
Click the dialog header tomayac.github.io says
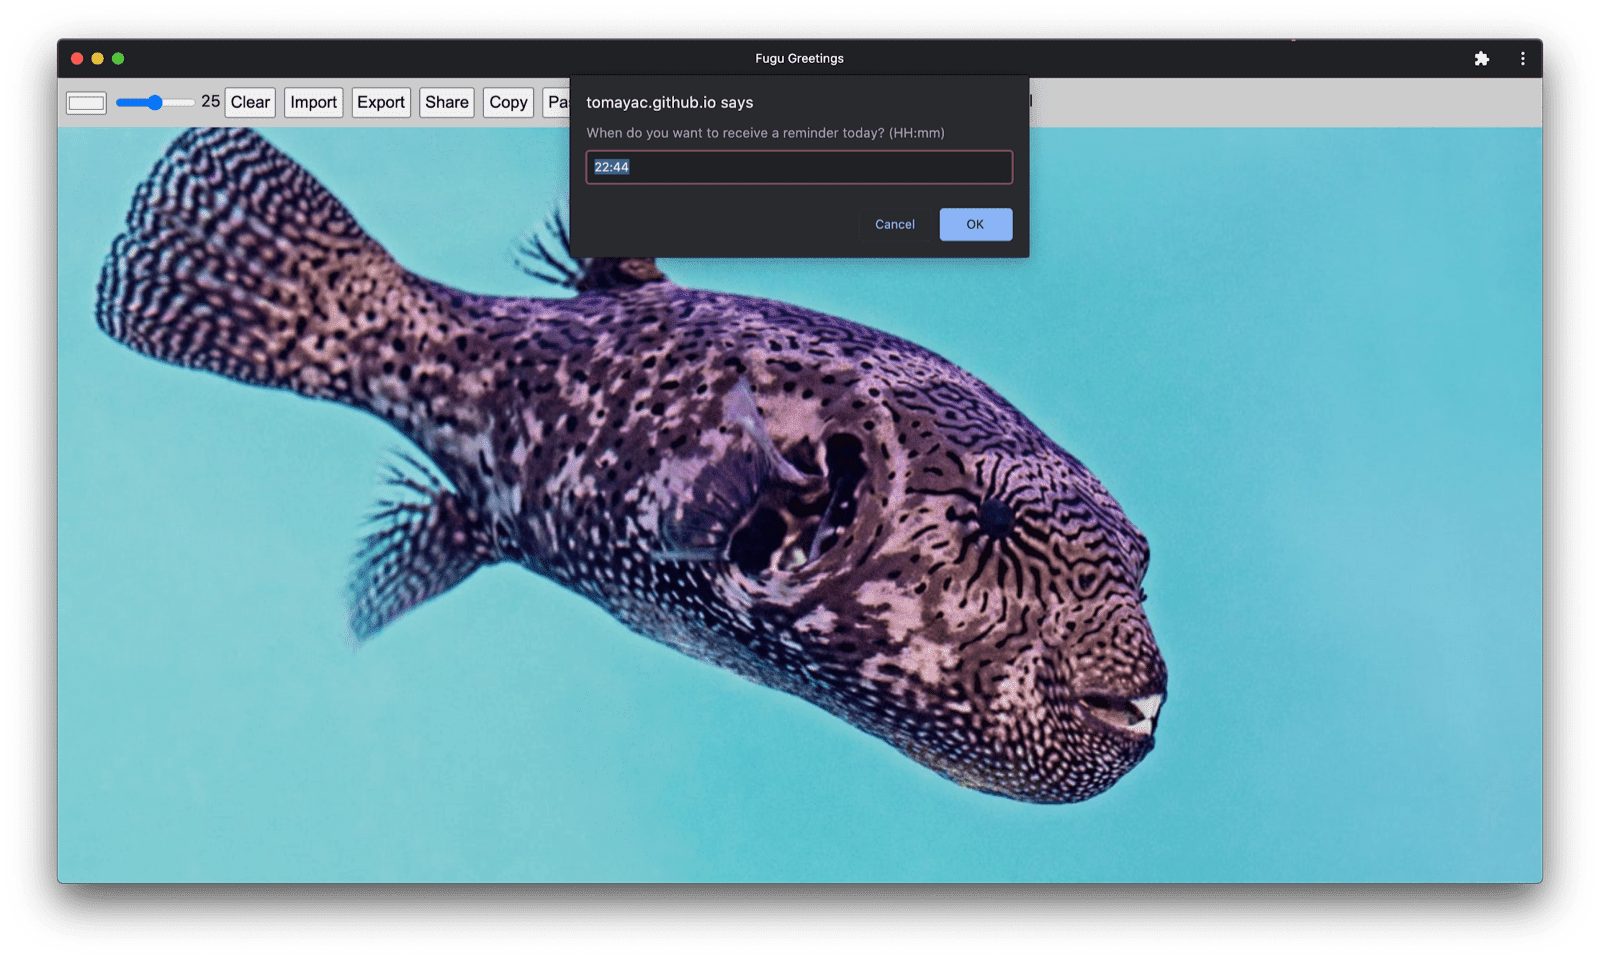tap(669, 102)
